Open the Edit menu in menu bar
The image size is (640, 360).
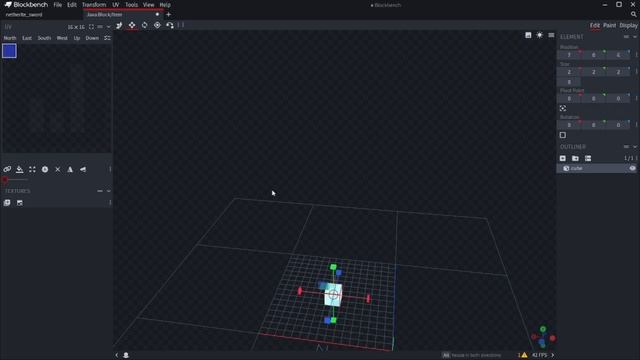click(x=72, y=5)
